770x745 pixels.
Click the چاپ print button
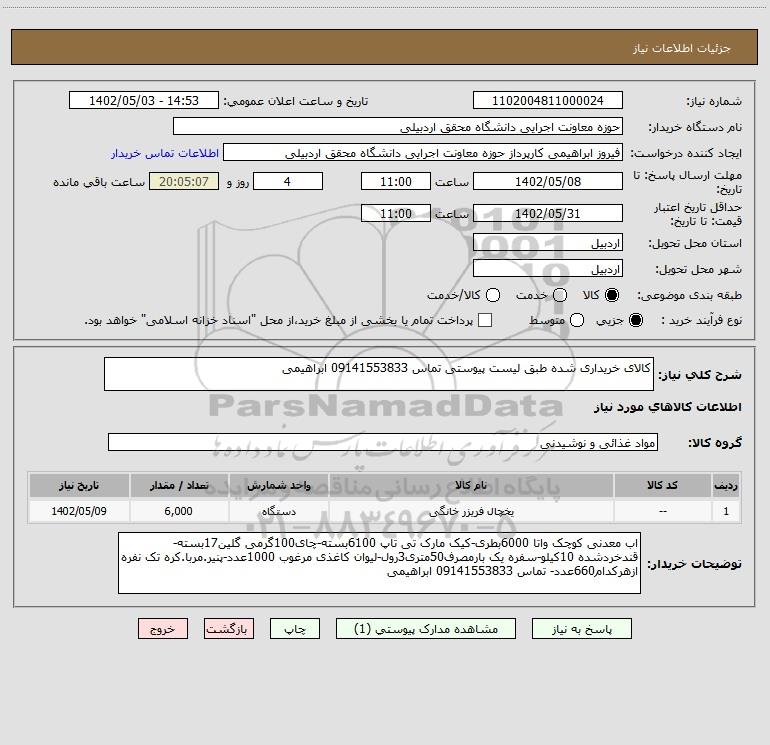[295, 629]
